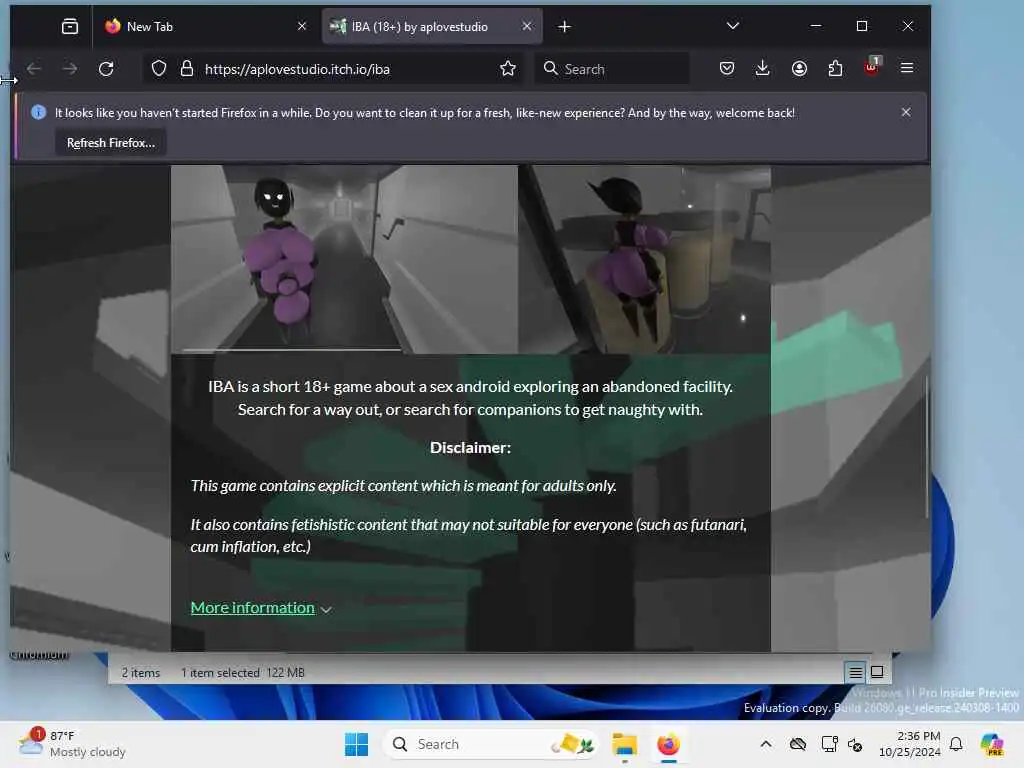1024x768 pixels.
Task: Open the Downloads panel
Action: (x=762, y=69)
